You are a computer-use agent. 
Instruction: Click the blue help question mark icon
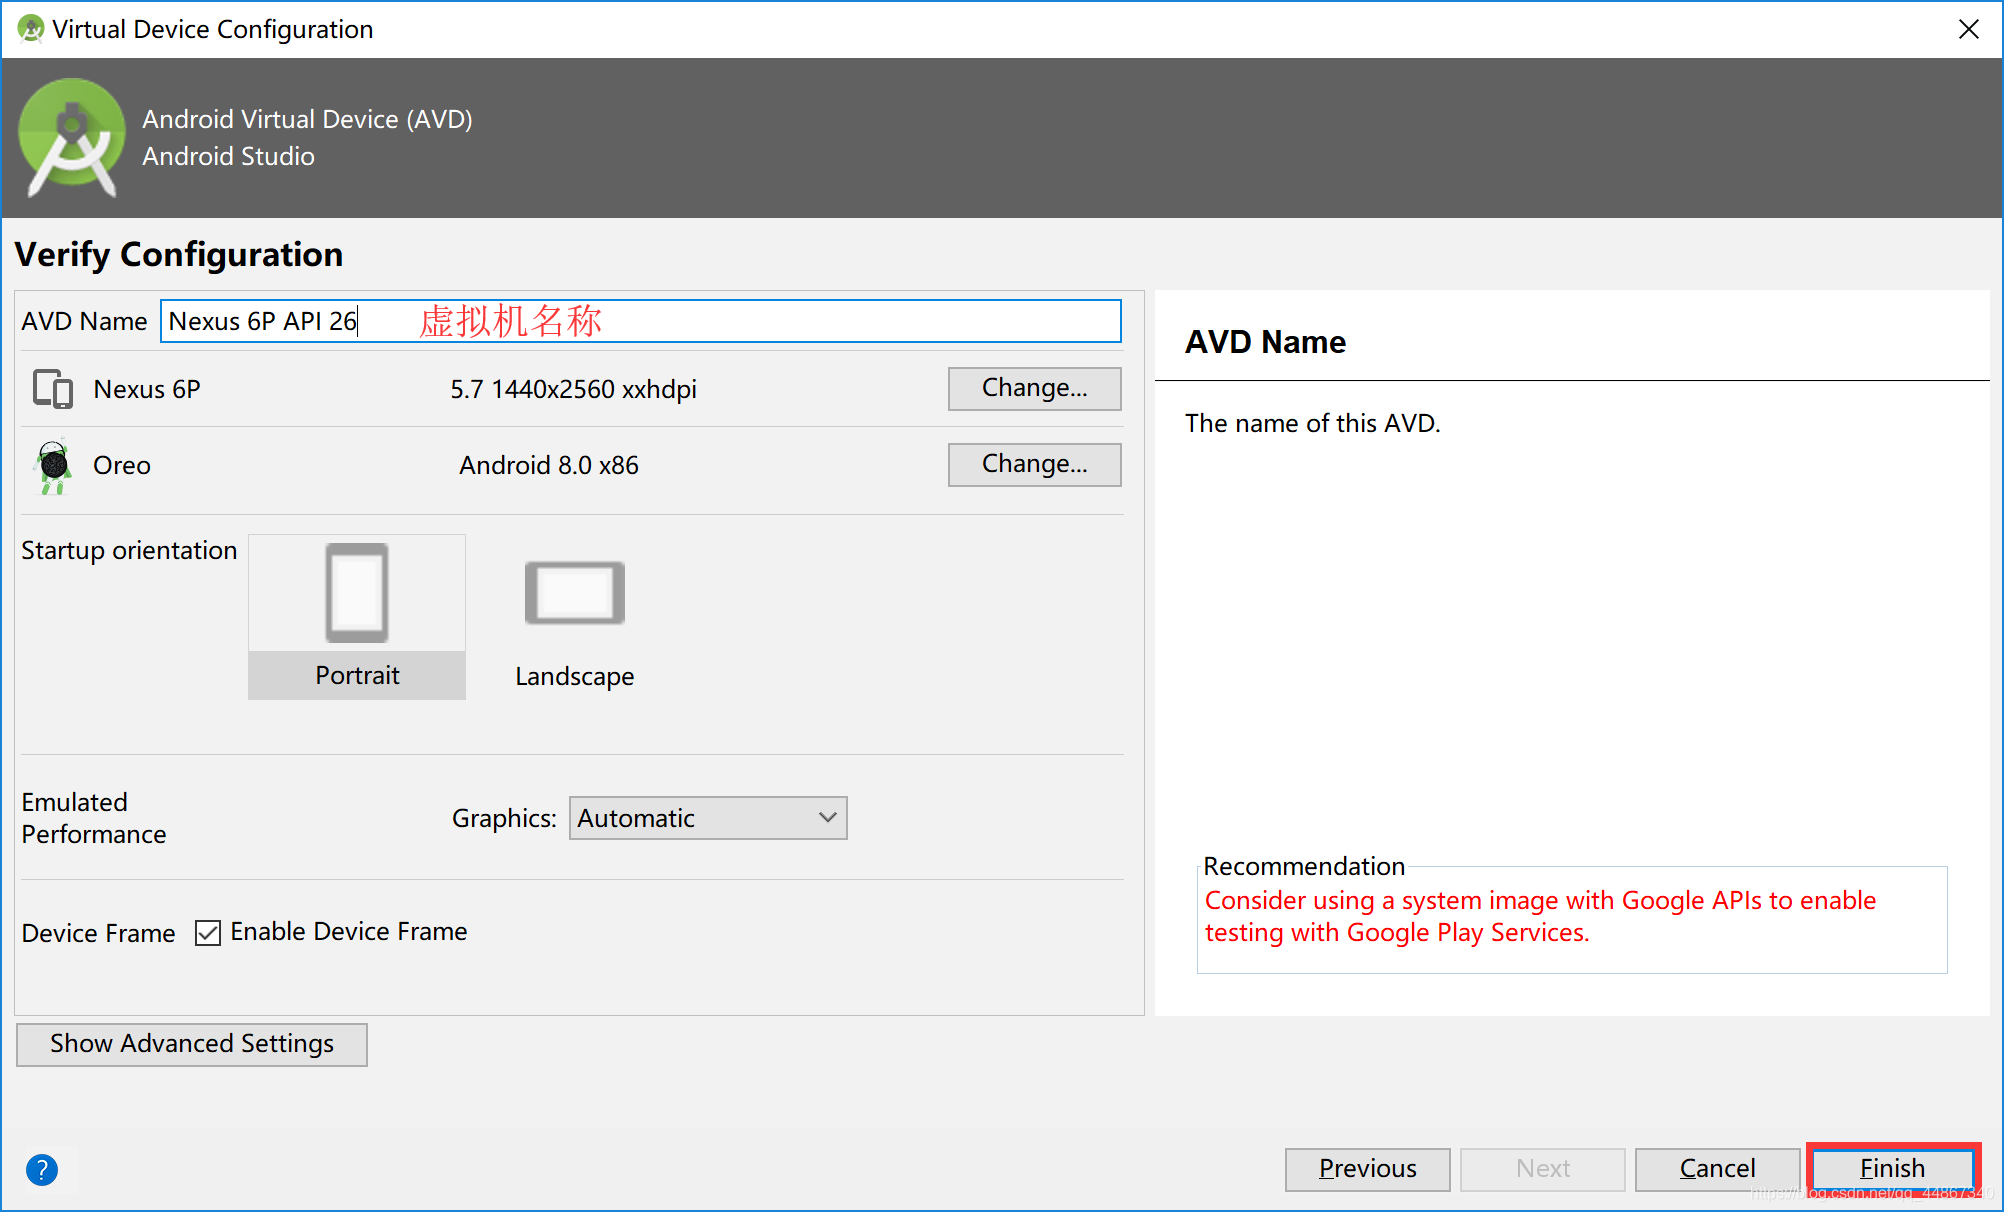click(x=42, y=1169)
